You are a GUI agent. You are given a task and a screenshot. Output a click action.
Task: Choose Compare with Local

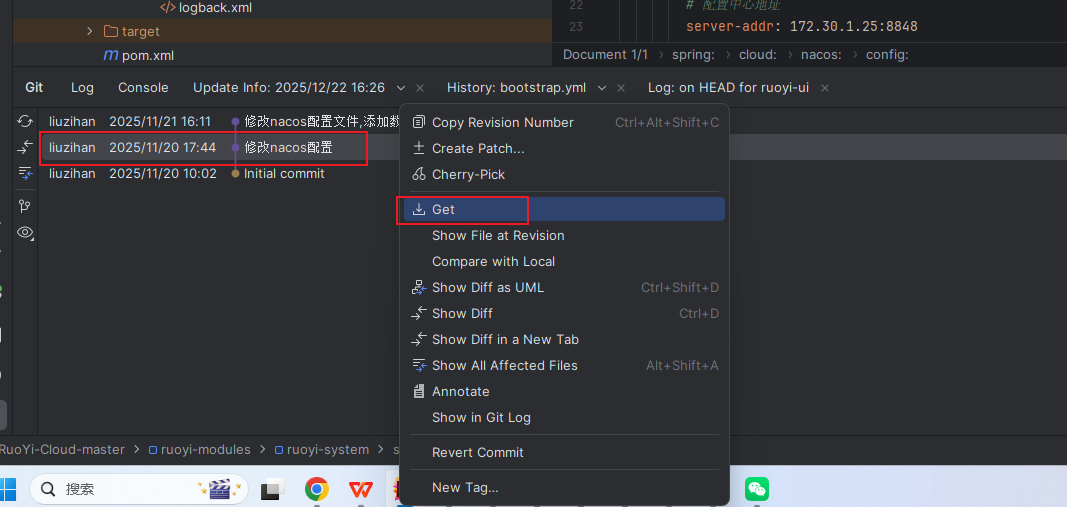564,261
